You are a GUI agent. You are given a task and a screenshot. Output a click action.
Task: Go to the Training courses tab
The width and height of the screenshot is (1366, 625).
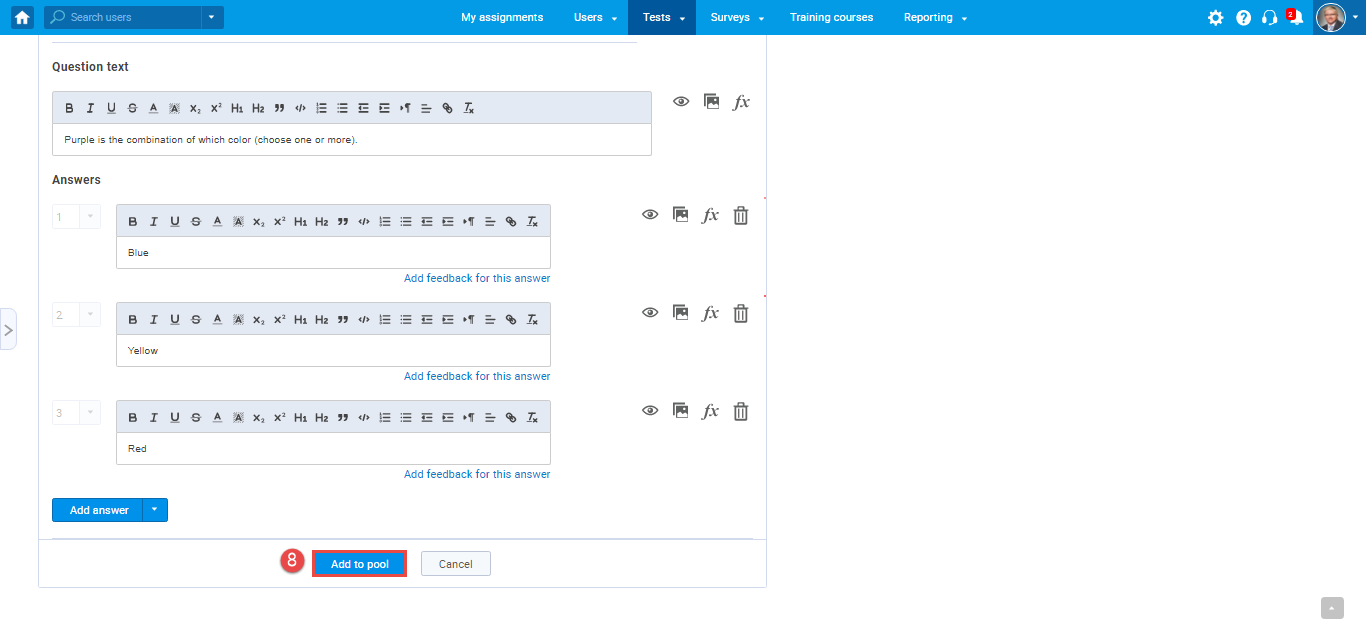point(831,17)
